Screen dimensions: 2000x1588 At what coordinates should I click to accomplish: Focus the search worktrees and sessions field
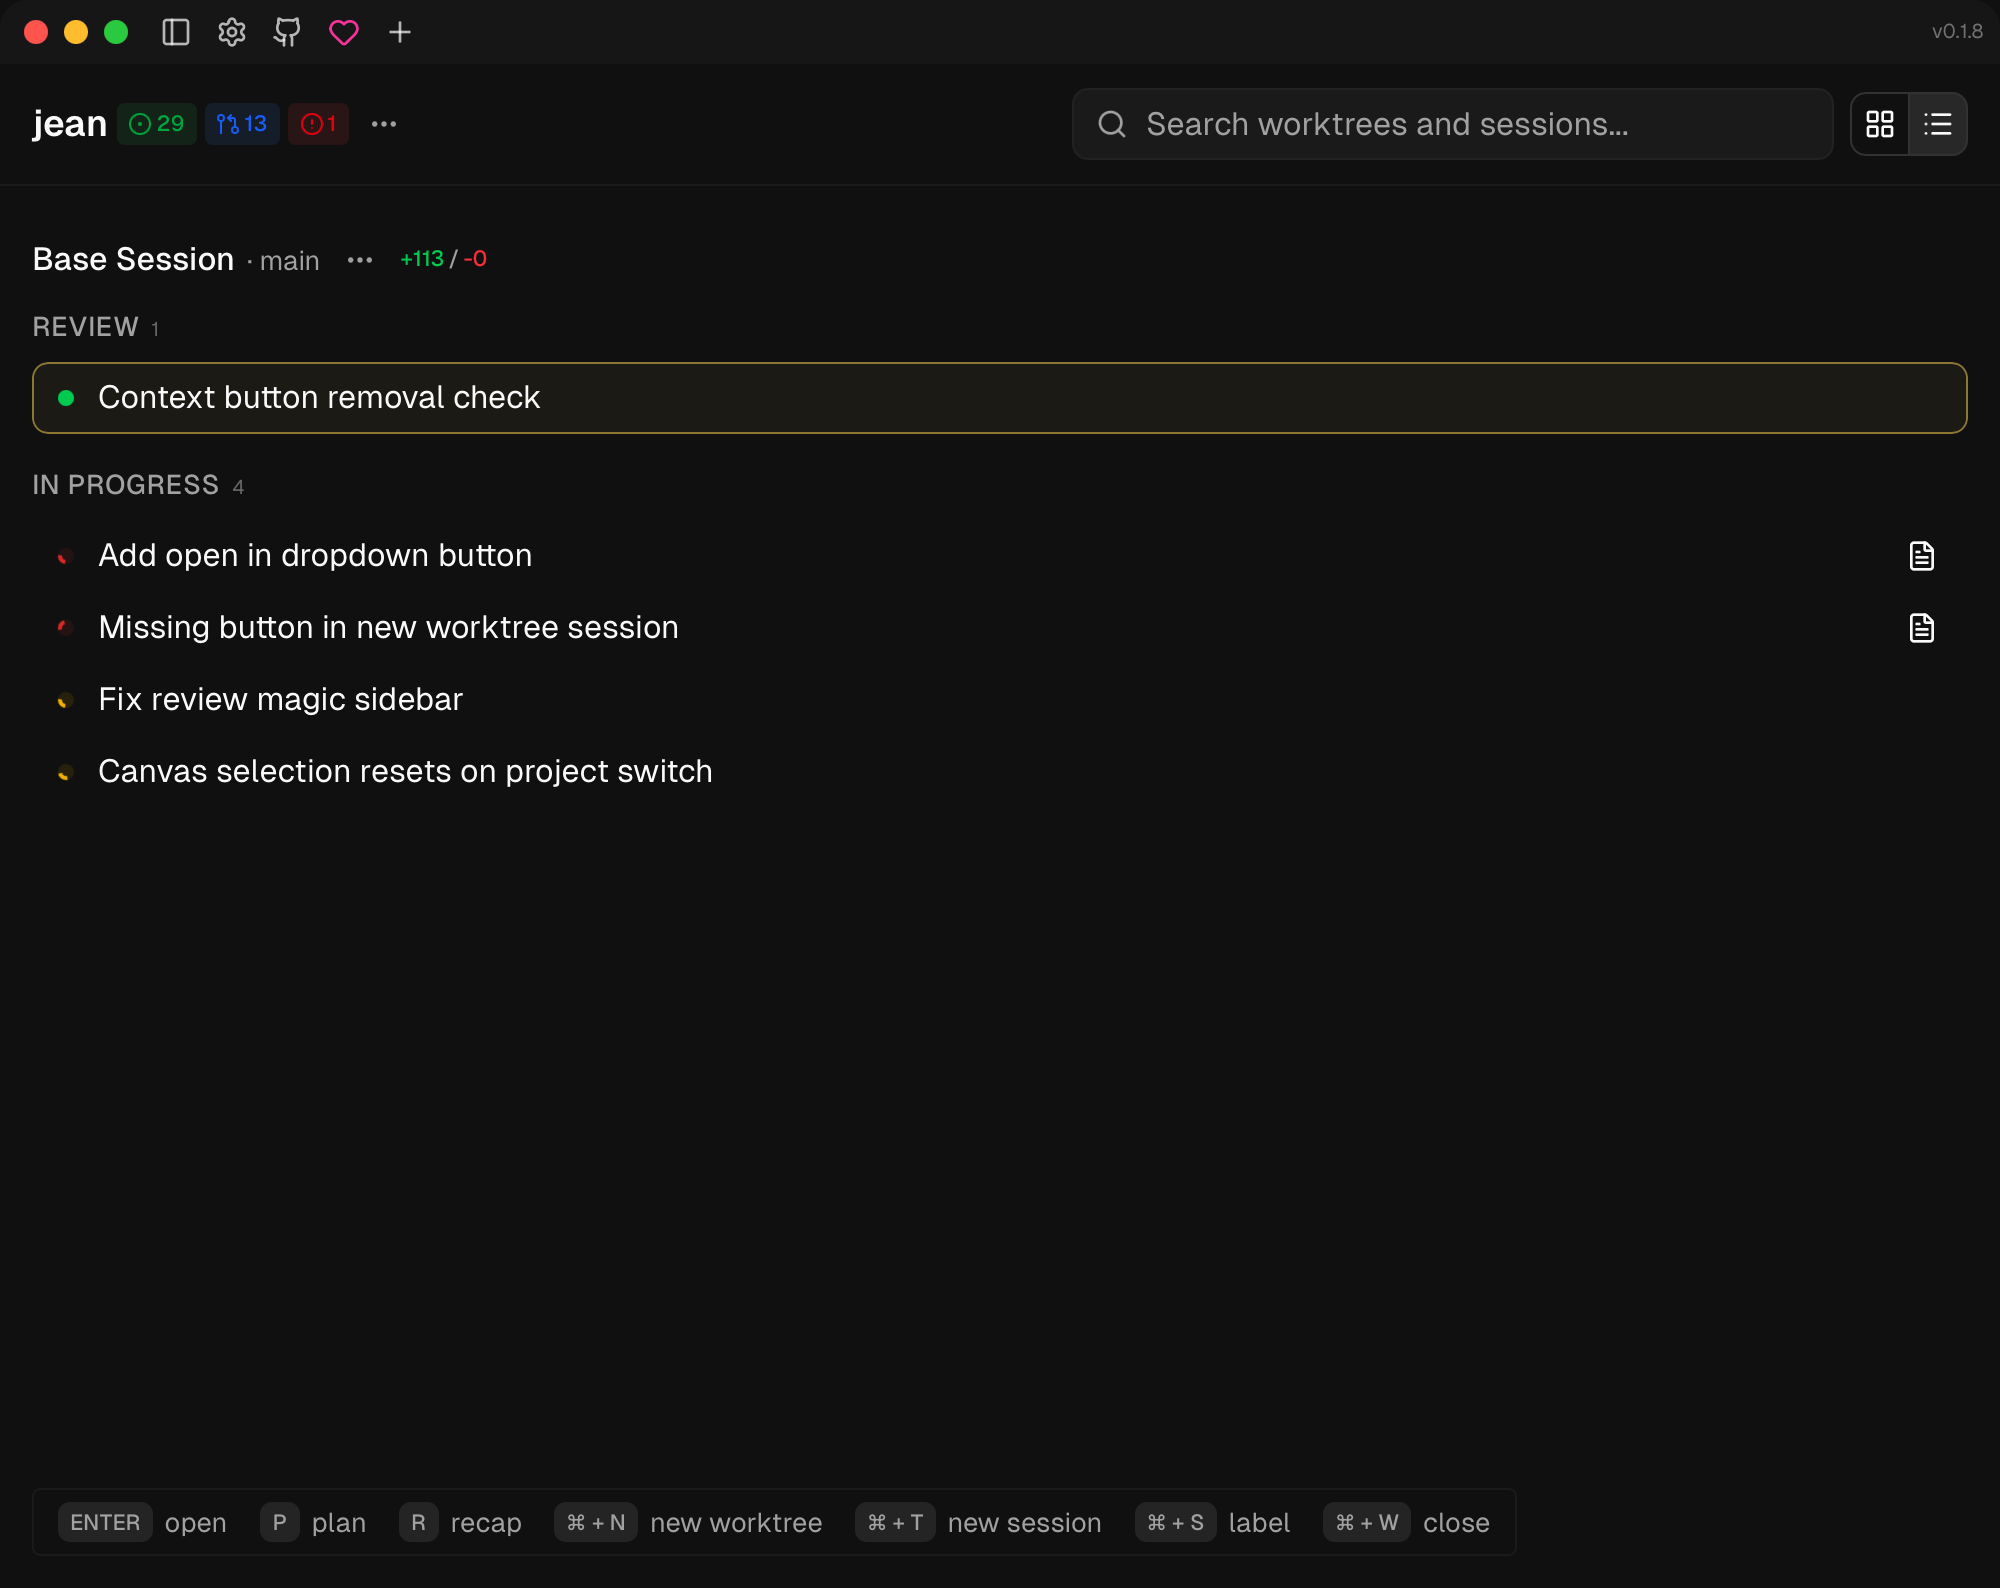pyautogui.click(x=1452, y=124)
